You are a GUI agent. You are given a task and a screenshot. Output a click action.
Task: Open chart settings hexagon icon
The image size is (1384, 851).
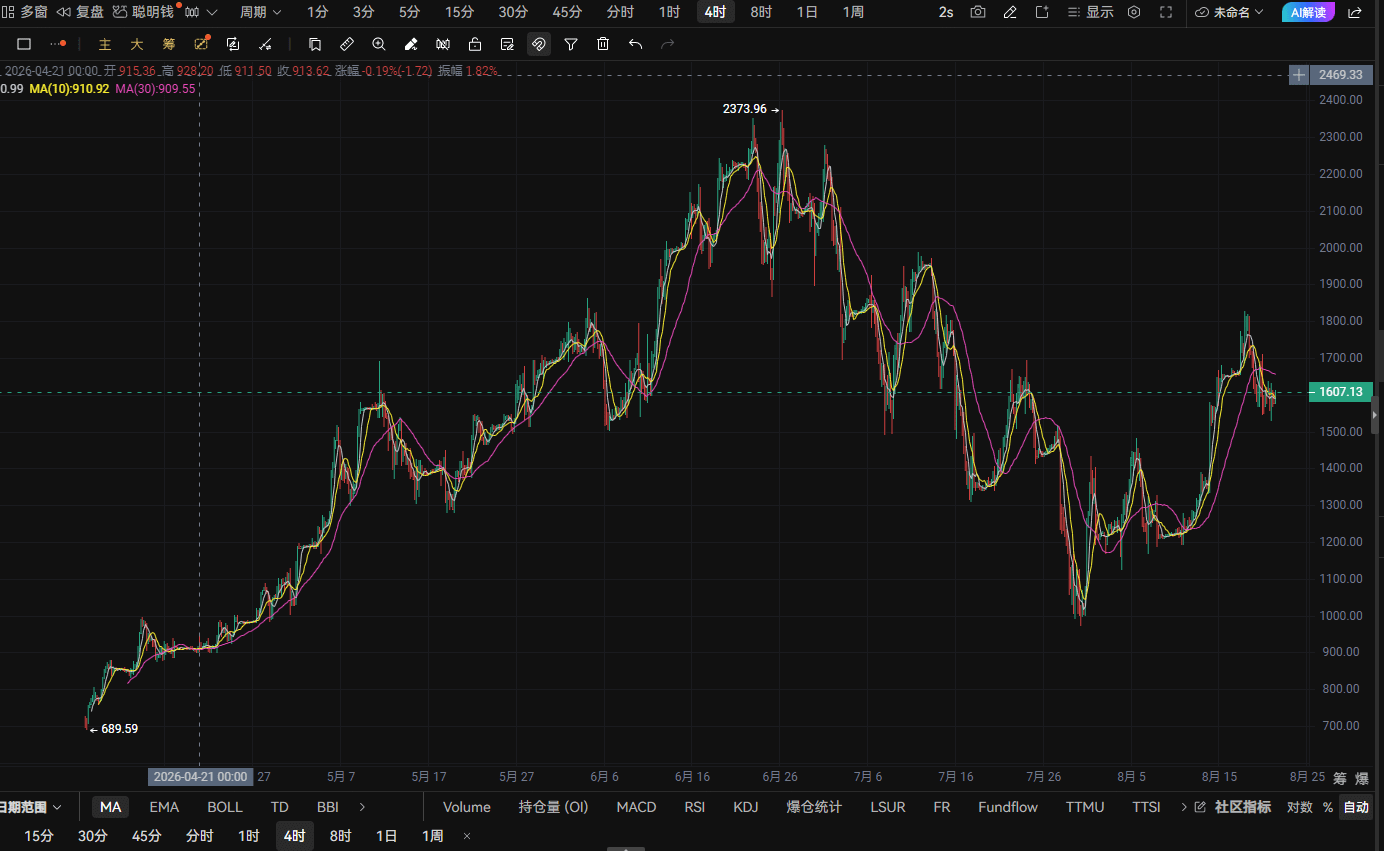[x=1134, y=12]
